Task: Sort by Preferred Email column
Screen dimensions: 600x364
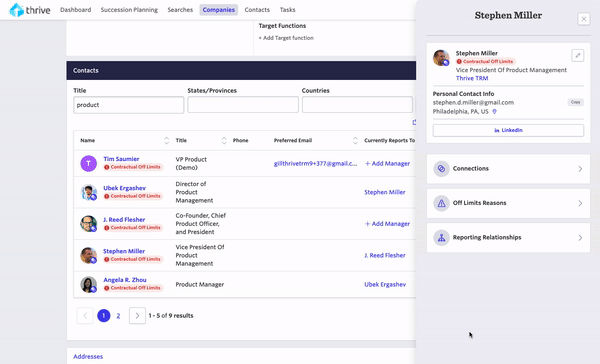Action: coord(355,140)
